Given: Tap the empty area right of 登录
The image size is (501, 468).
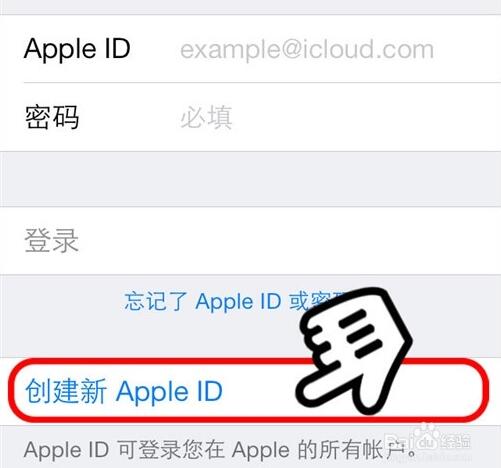Looking at the screenshot, I should (x=290, y=241).
